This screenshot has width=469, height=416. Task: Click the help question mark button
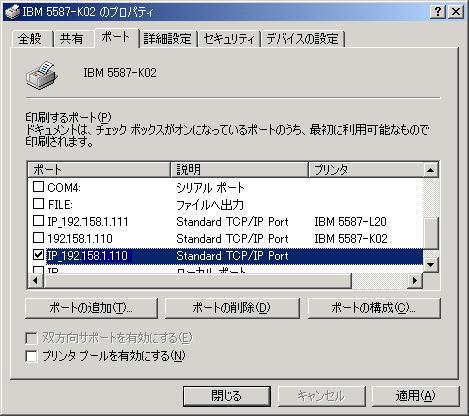coord(438,12)
